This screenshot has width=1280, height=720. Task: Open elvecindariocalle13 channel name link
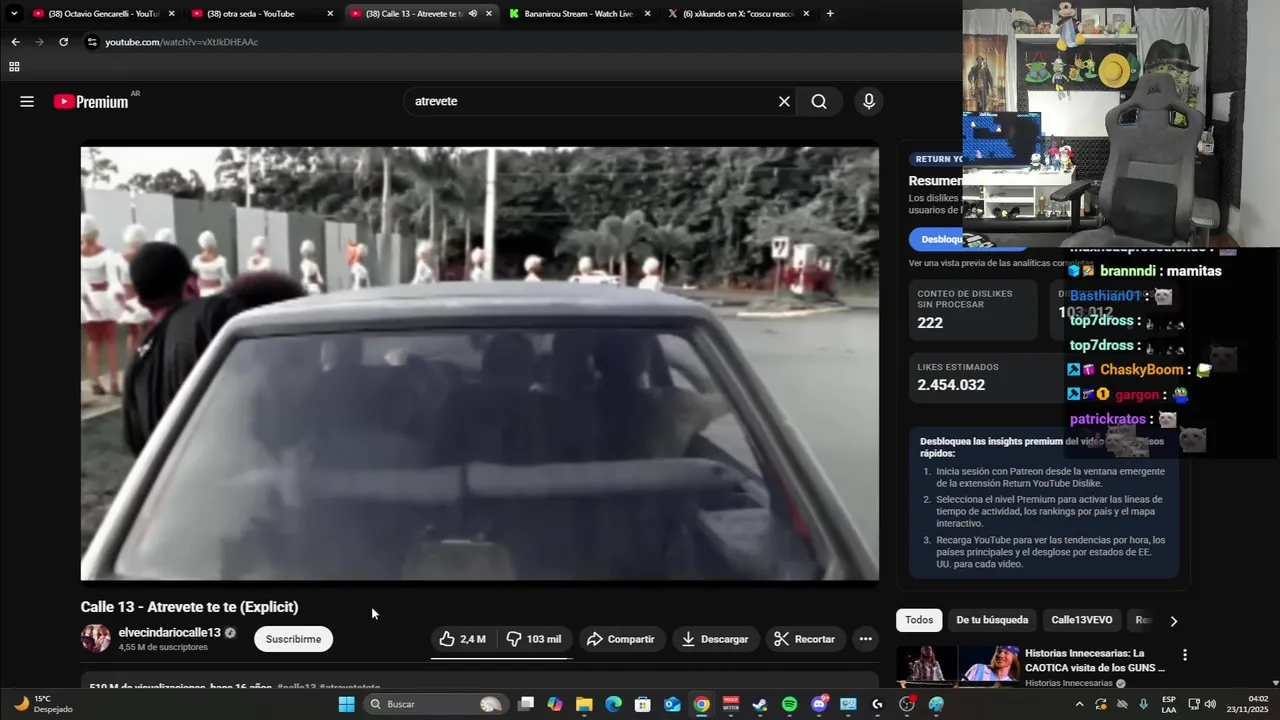(x=169, y=633)
